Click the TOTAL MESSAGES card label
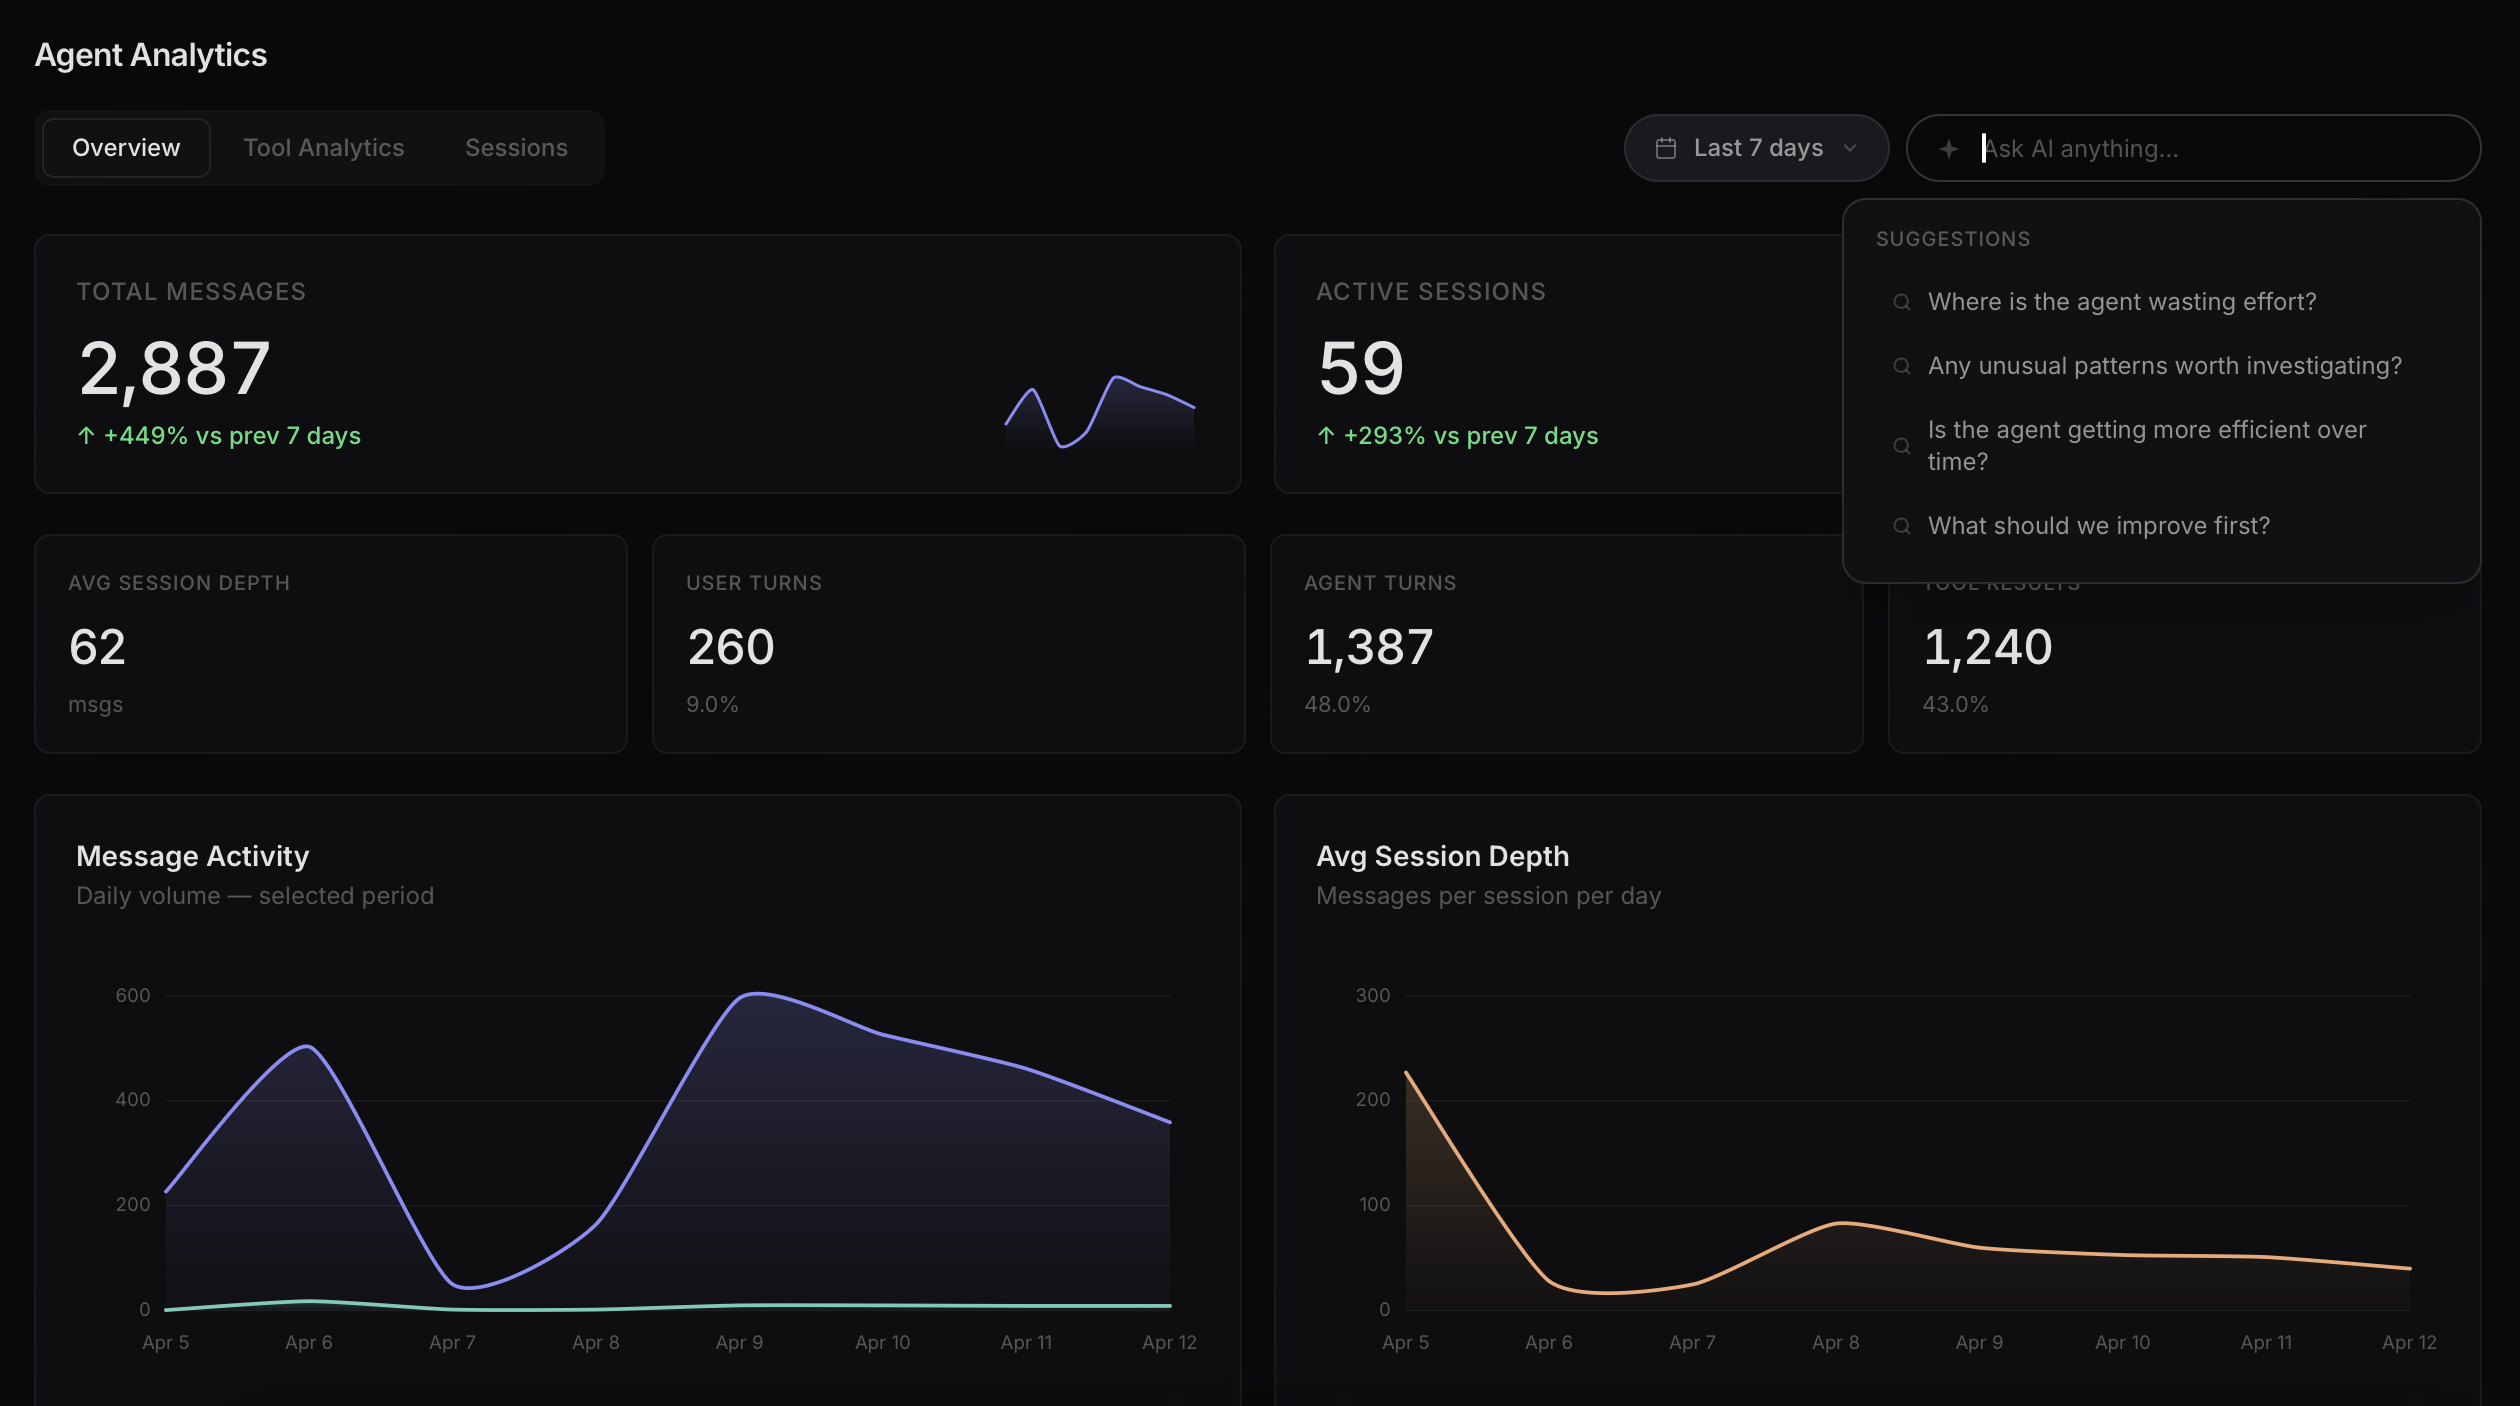The width and height of the screenshot is (2520, 1406). point(191,292)
